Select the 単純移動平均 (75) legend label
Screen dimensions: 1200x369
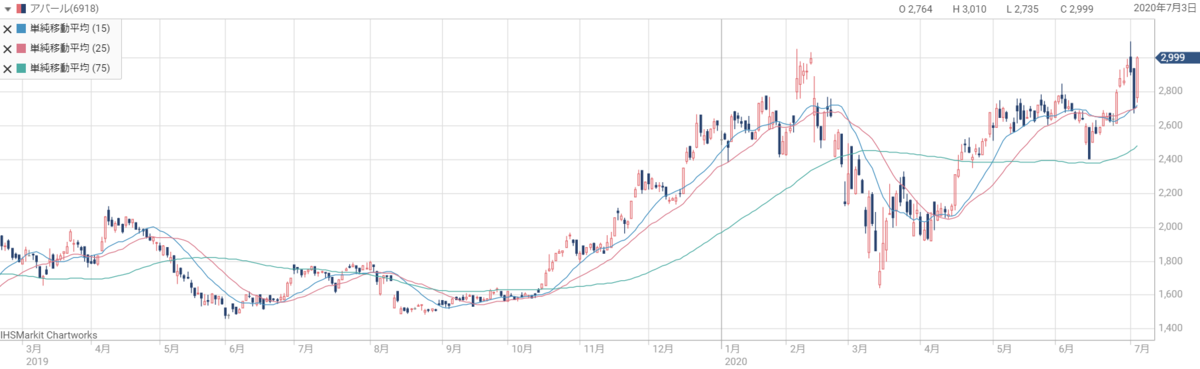(70, 69)
